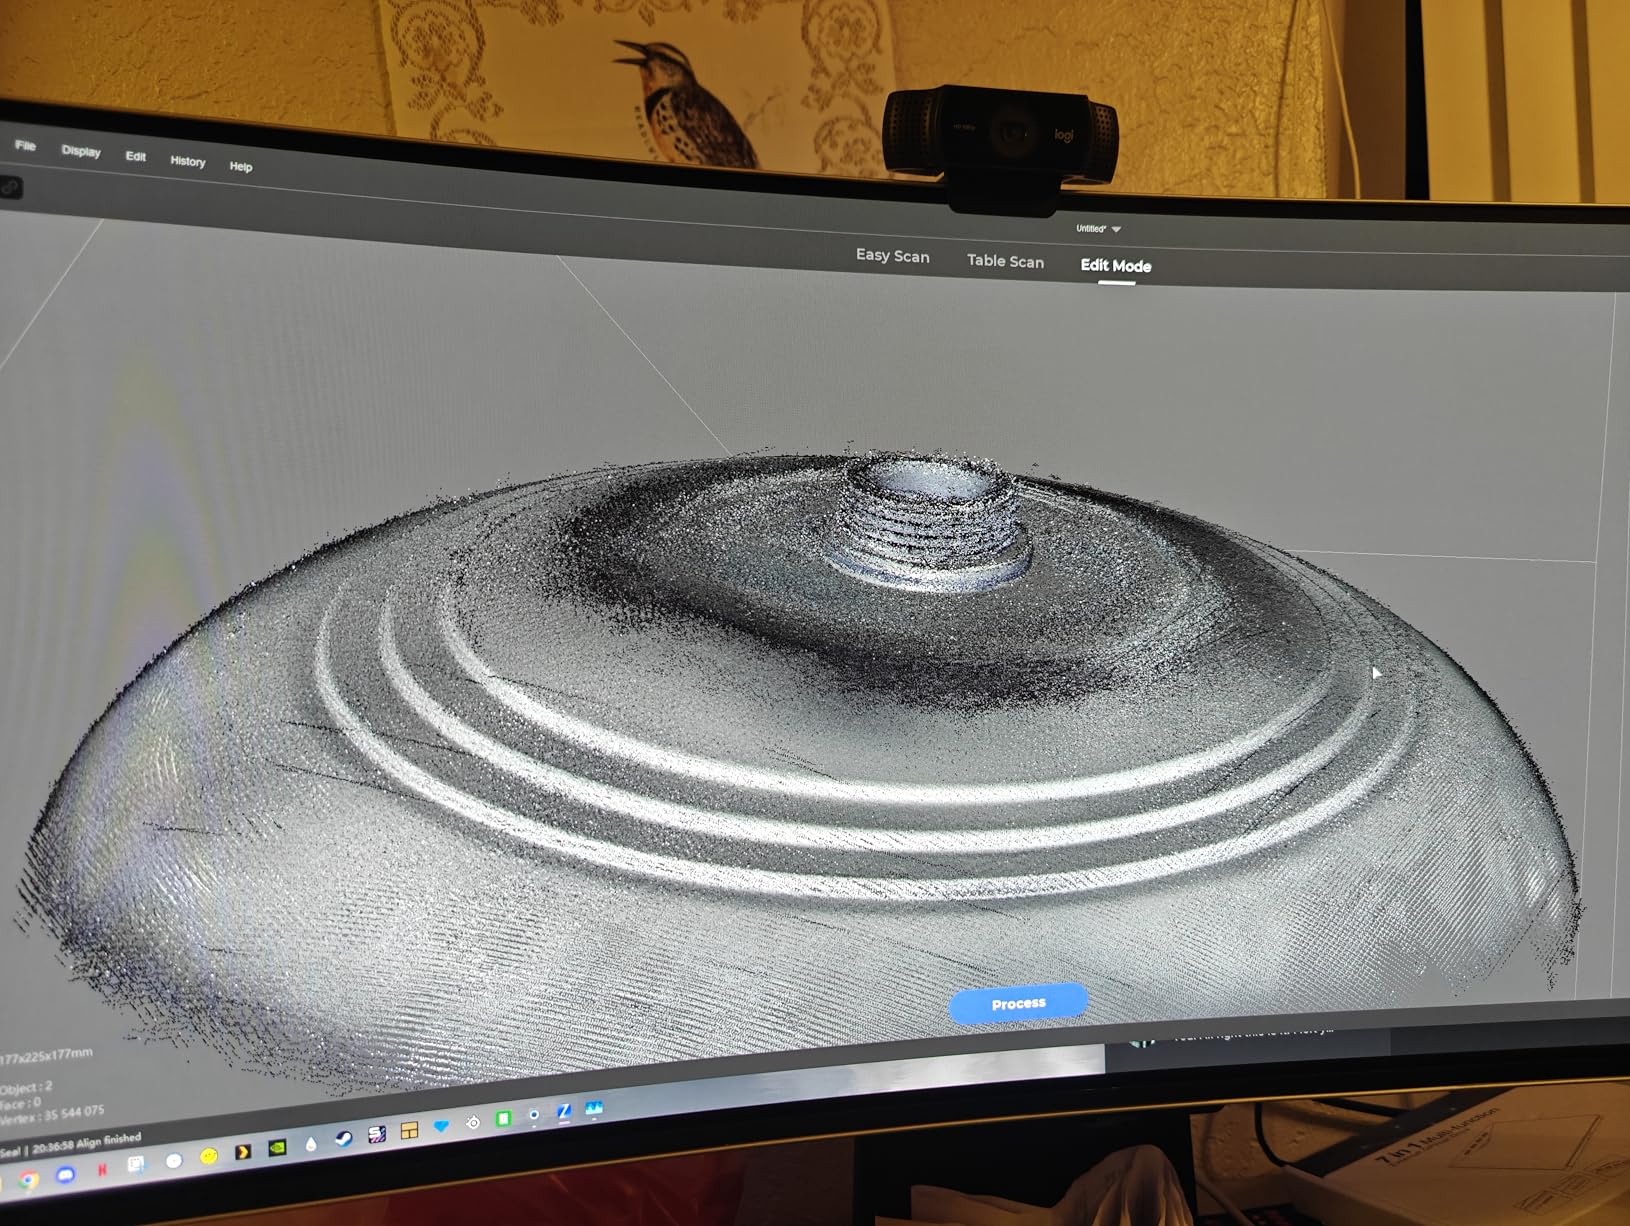Viewport: 1630px width, 1226px height.
Task: Open the white droplet taskbar app
Action: (x=311, y=1144)
